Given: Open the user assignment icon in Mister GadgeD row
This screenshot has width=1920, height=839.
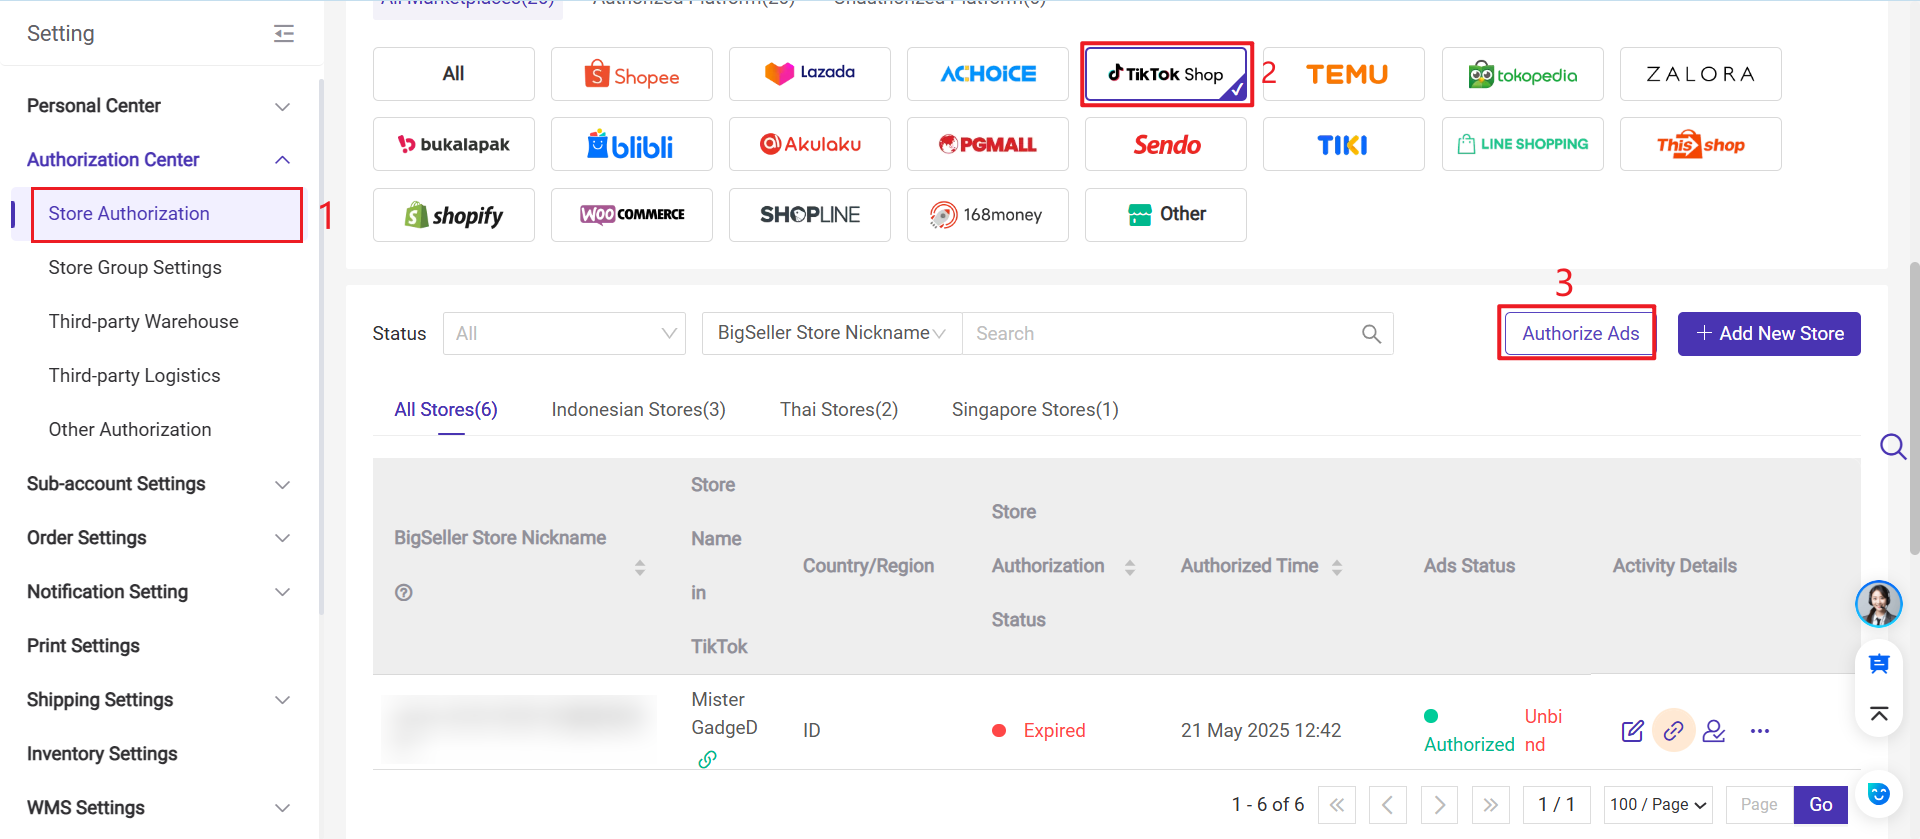Looking at the screenshot, I should tap(1714, 731).
